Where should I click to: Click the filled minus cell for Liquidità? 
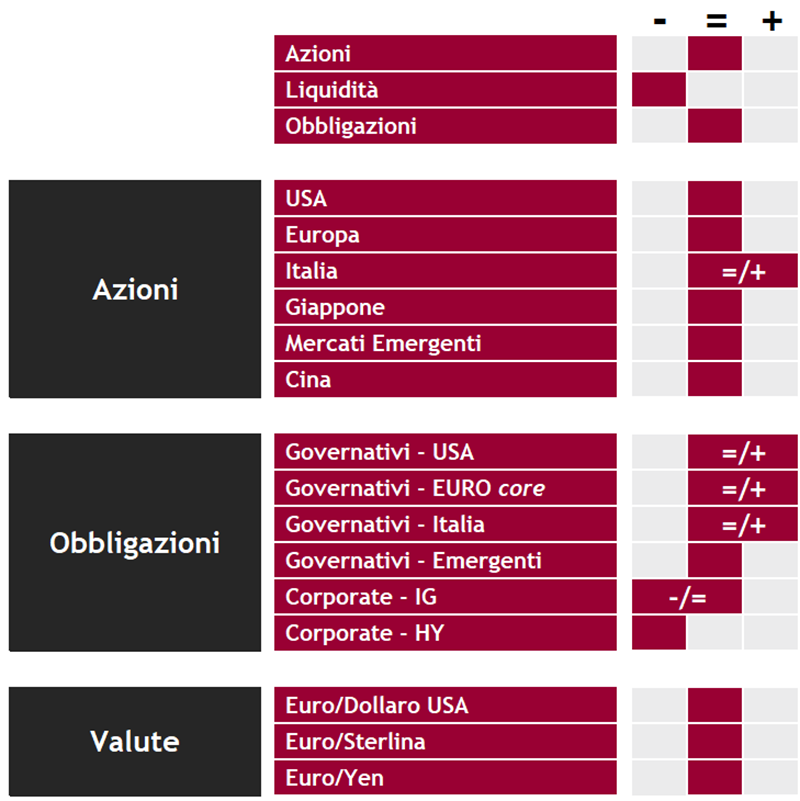tap(658, 90)
